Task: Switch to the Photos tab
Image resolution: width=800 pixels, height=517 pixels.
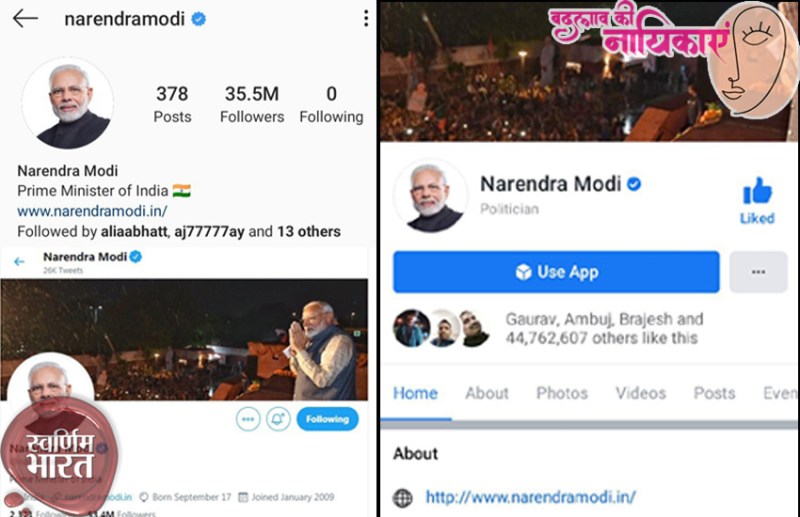Action: [x=562, y=393]
